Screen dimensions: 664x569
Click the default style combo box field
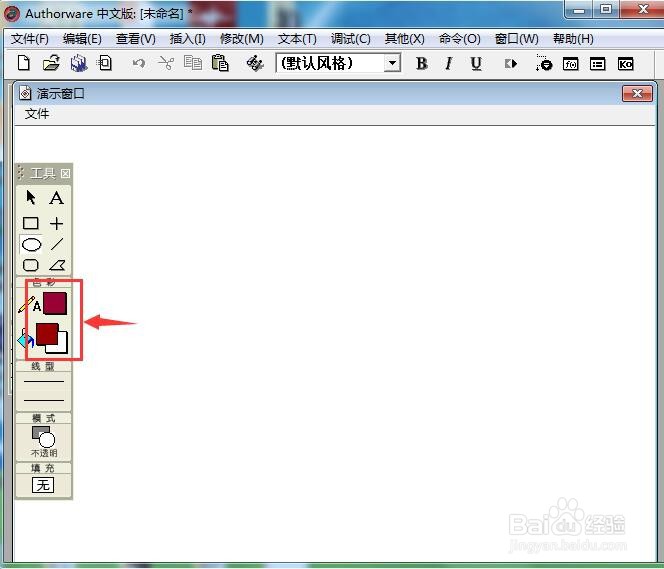coord(338,64)
